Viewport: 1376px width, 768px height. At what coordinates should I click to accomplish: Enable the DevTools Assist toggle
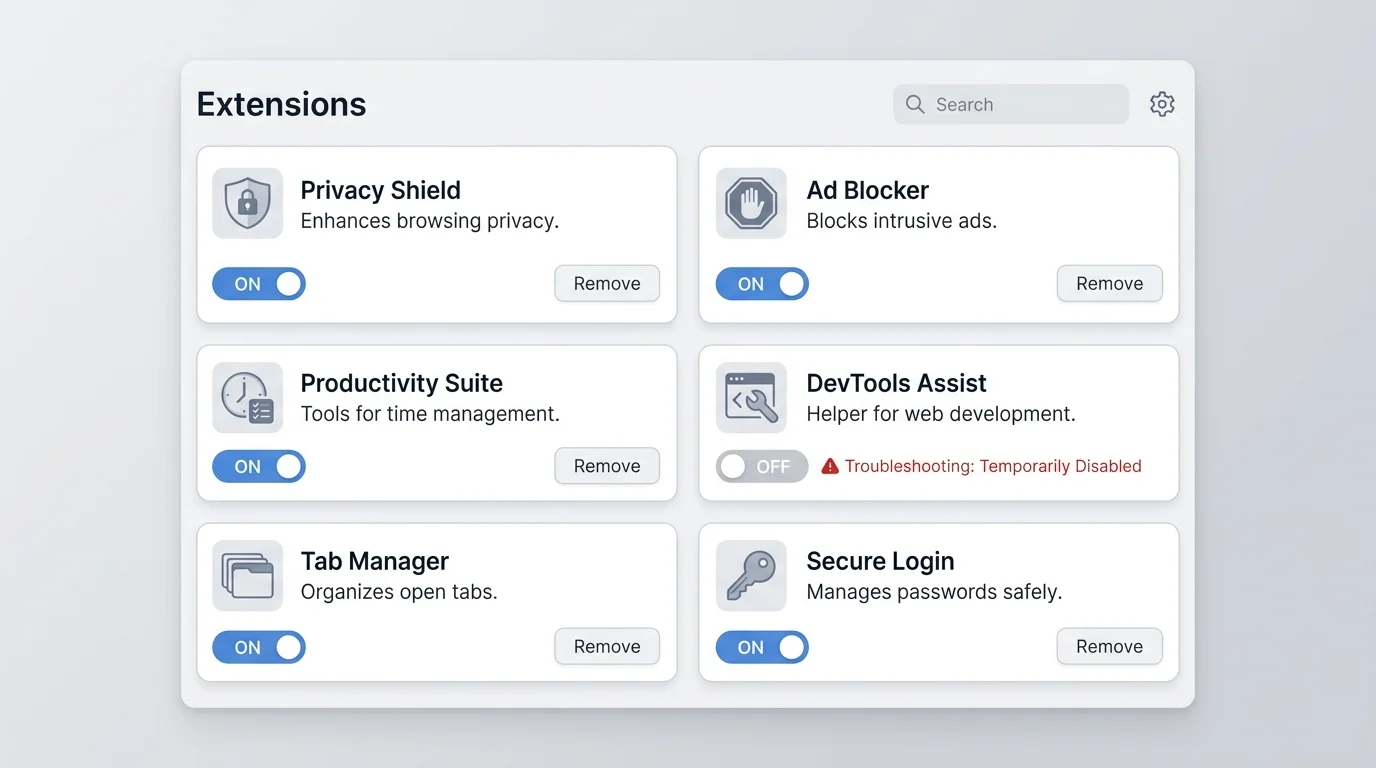coord(762,466)
